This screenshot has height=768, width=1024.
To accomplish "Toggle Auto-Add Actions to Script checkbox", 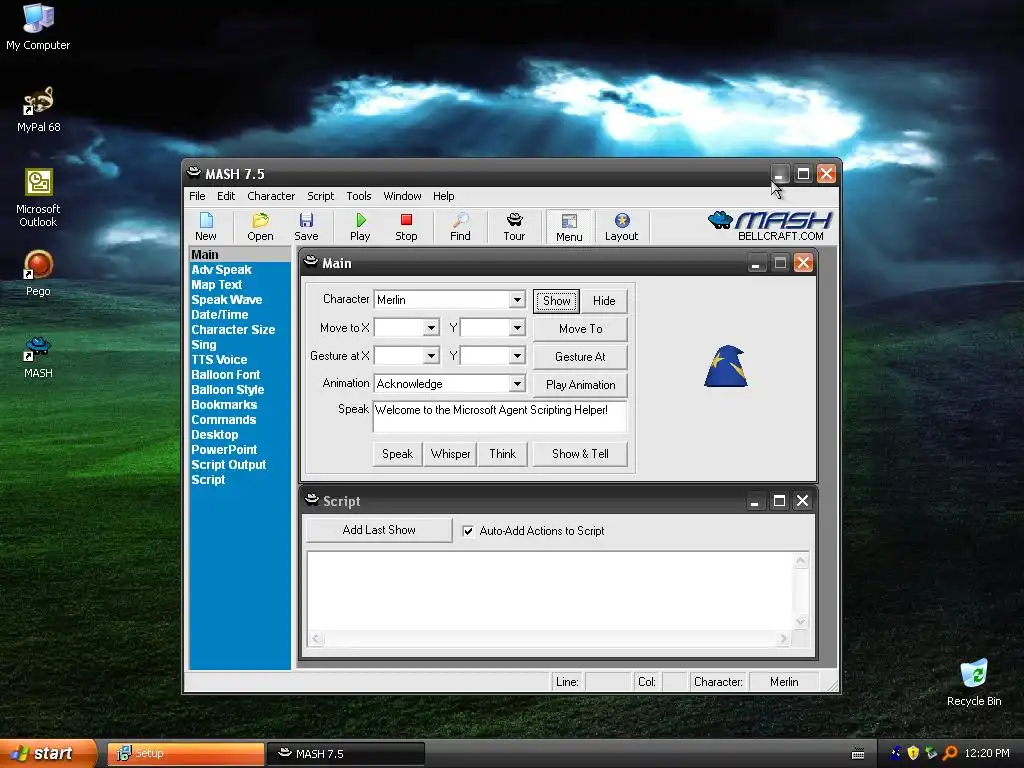I will 468,531.
